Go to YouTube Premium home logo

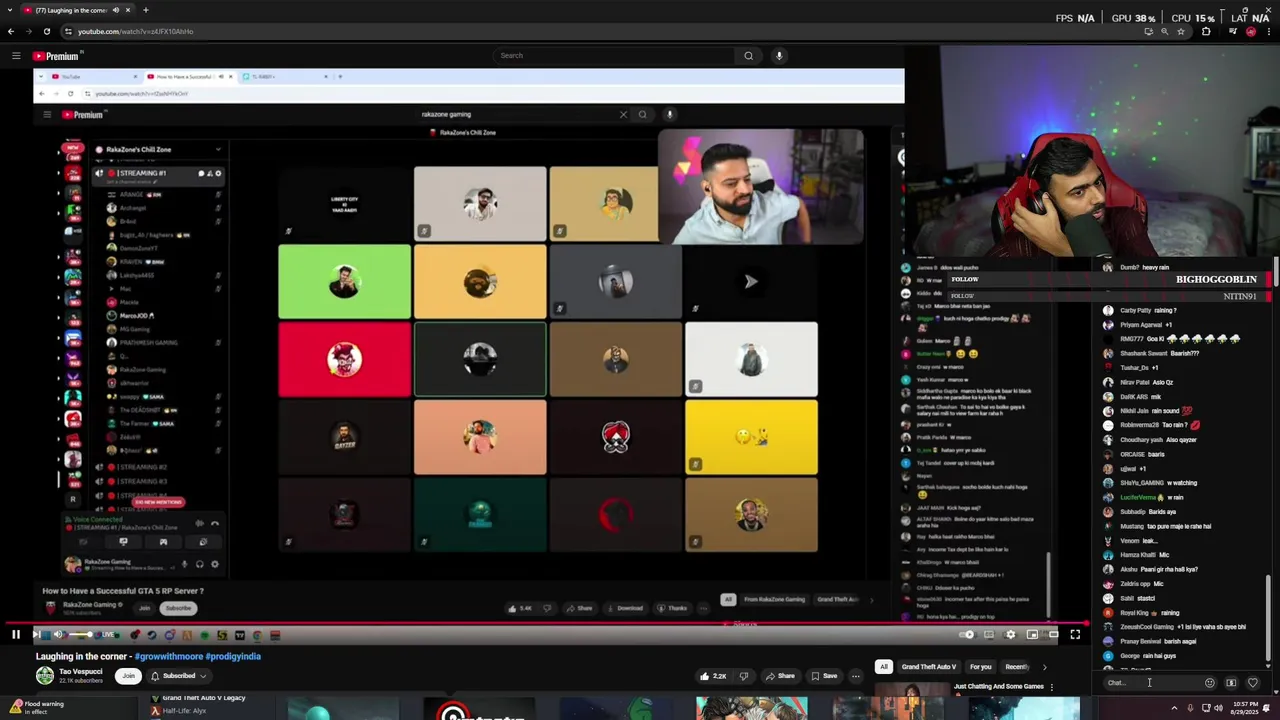pos(56,56)
